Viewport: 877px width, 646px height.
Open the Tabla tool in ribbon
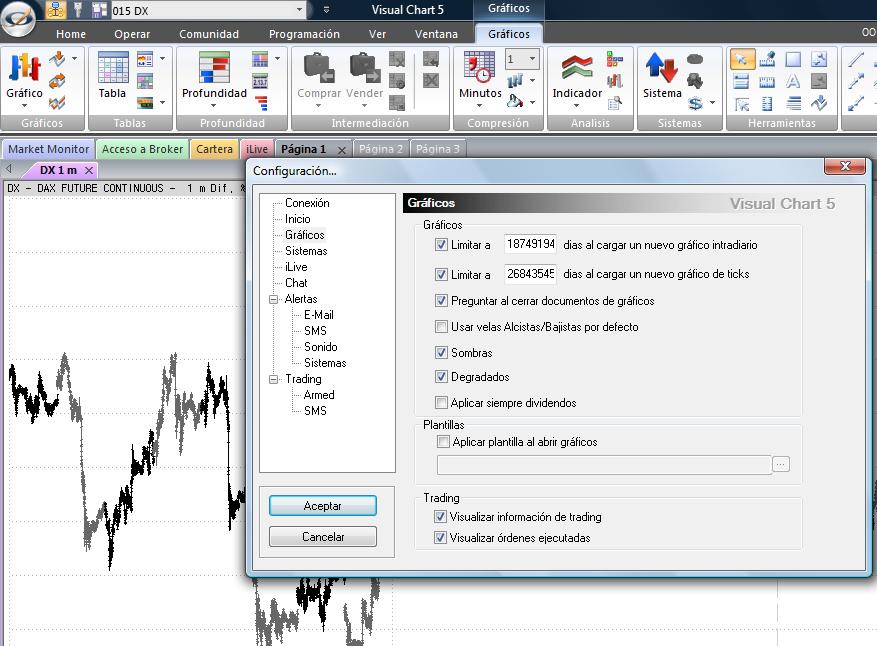[x=112, y=69]
